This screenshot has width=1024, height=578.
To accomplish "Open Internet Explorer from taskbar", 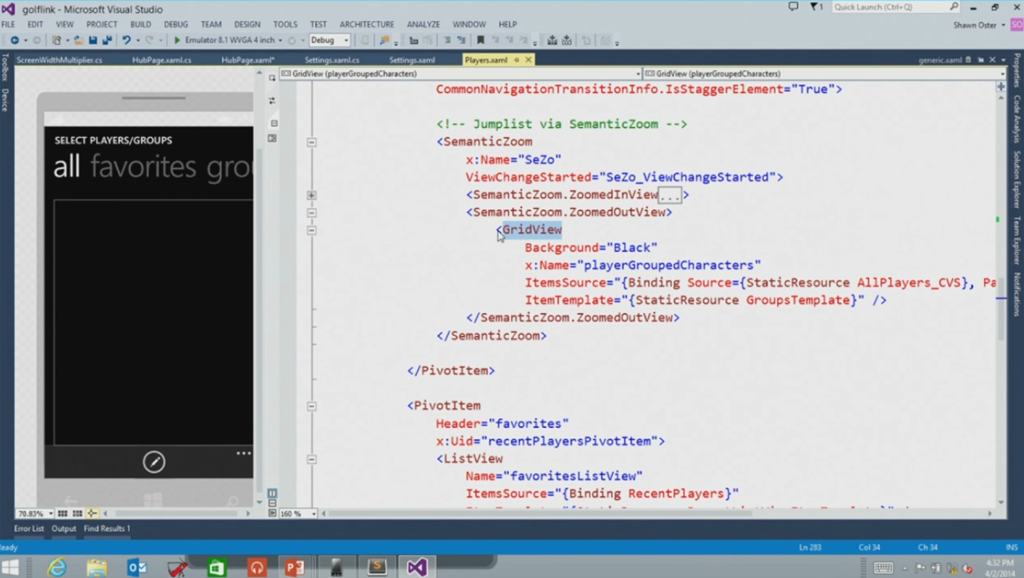I will click(x=57, y=567).
